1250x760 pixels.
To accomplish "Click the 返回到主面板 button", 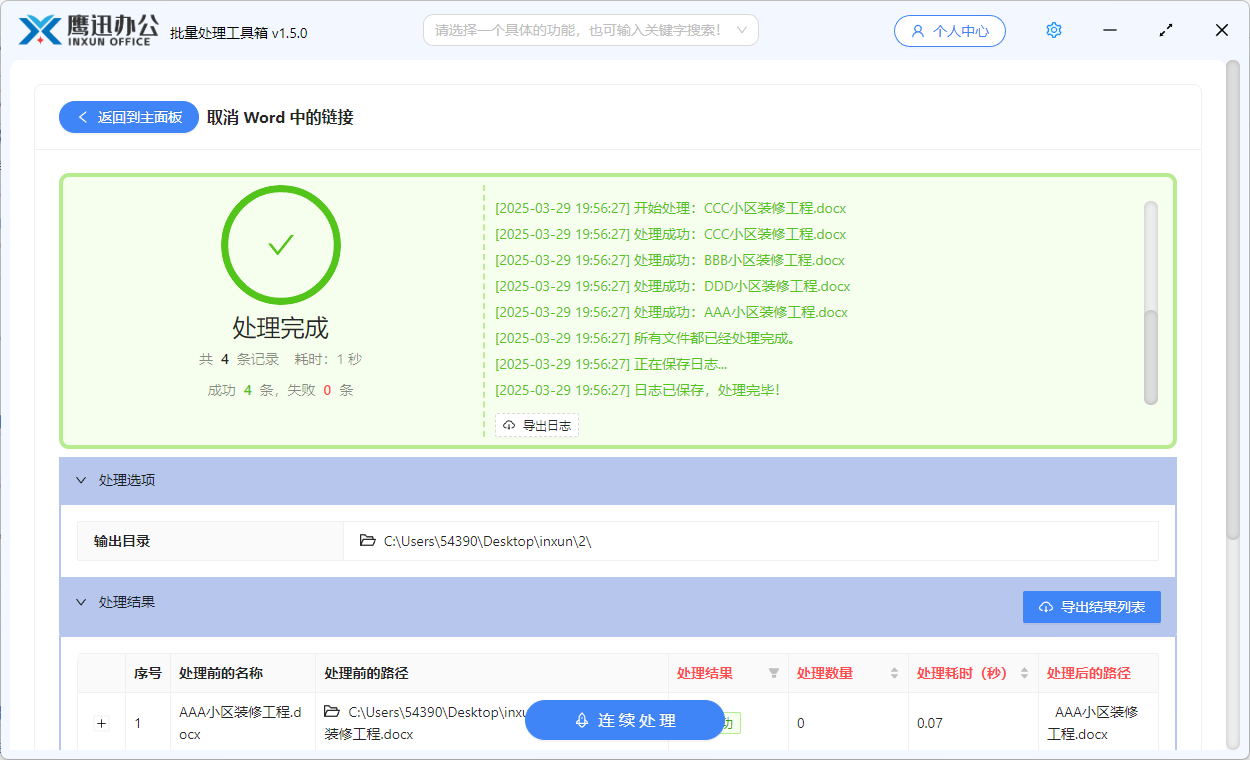I will pos(128,116).
